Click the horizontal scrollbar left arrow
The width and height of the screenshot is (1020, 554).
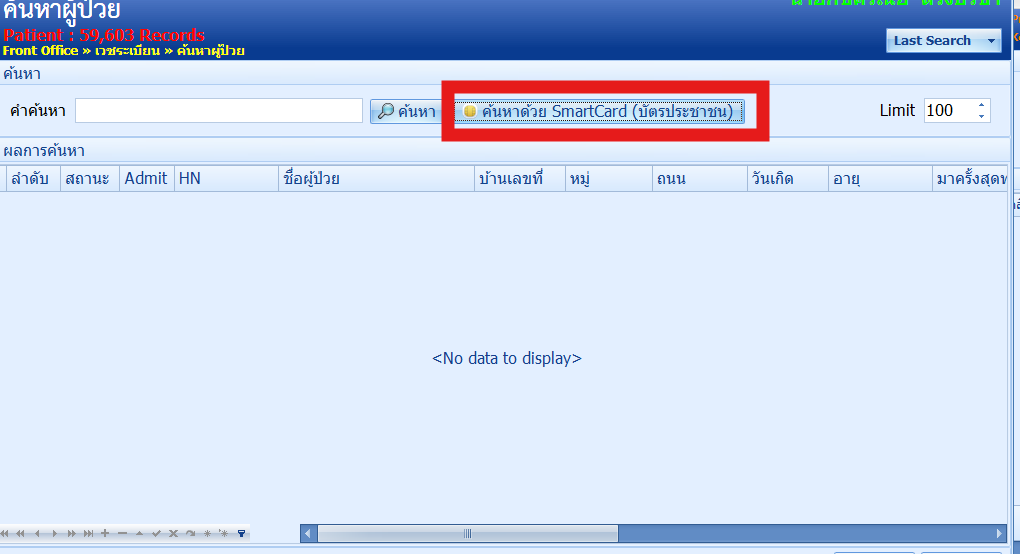tap(309, 534)
